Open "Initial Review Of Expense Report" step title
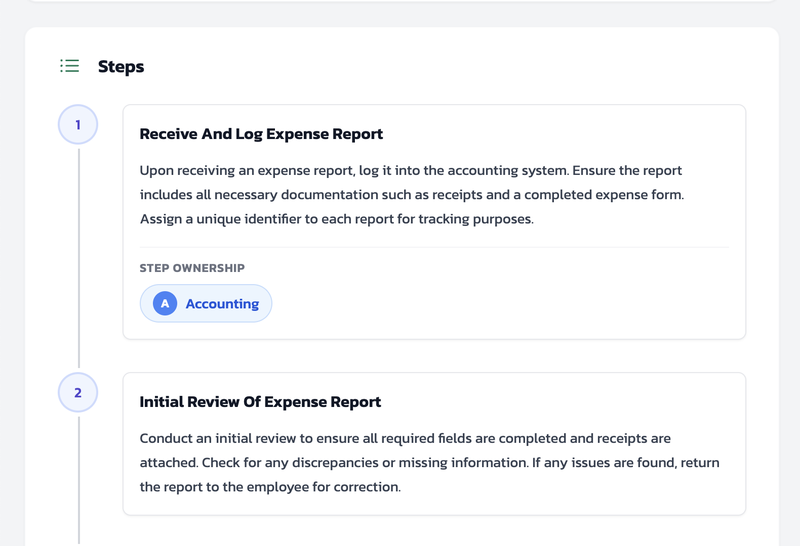 260,402
